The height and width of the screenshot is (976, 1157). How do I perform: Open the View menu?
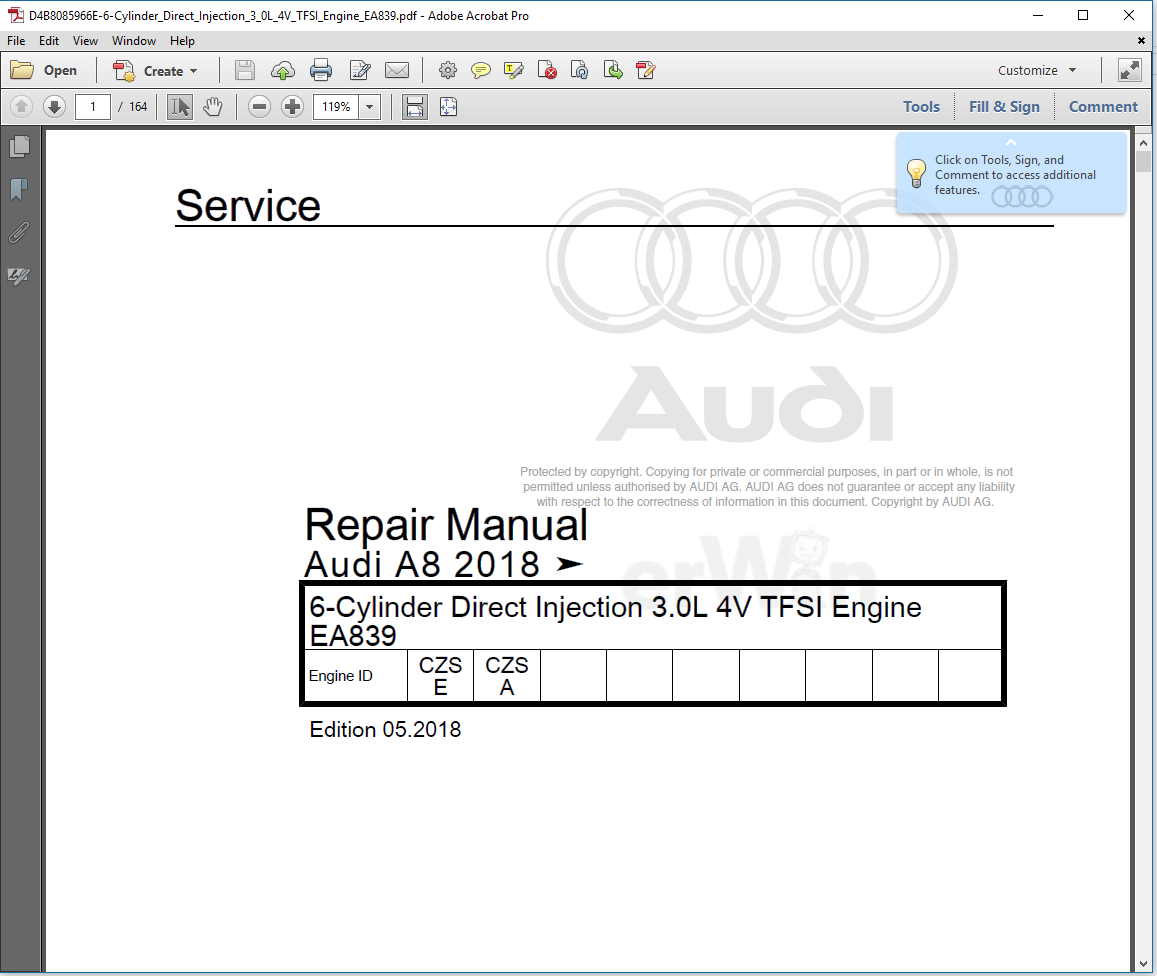pos(86,41)
